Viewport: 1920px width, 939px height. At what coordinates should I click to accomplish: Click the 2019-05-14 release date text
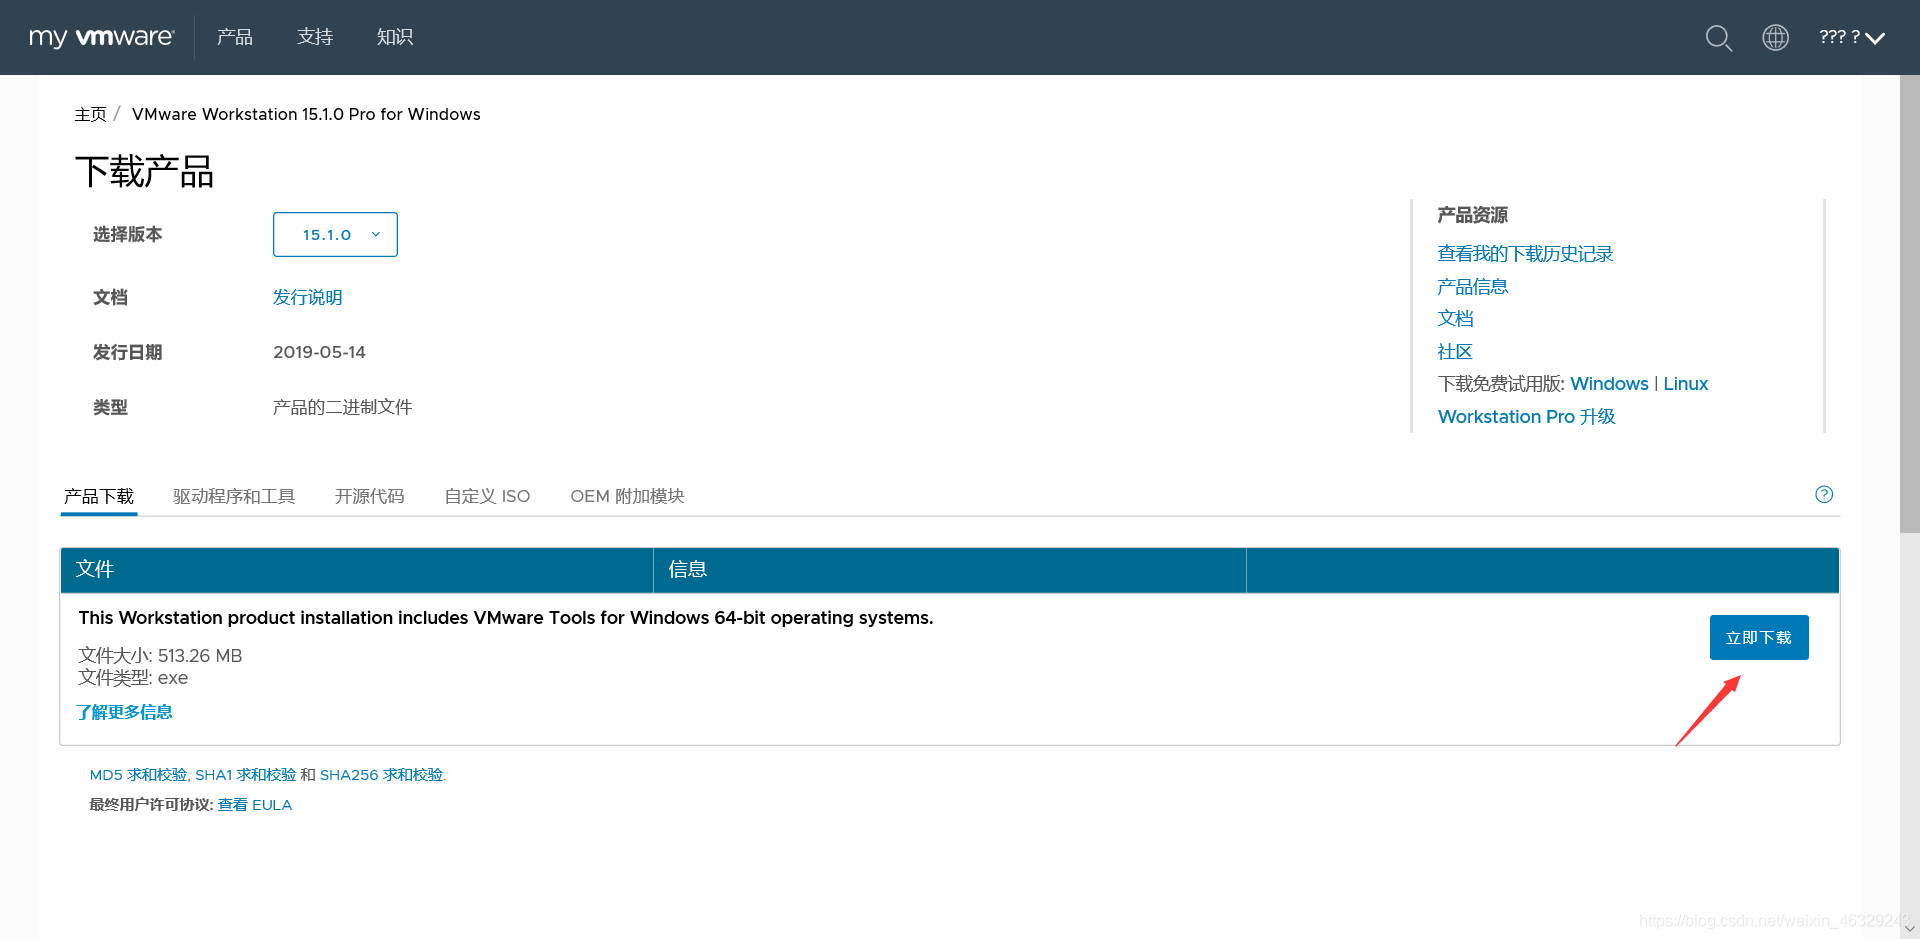pos(319,352)
